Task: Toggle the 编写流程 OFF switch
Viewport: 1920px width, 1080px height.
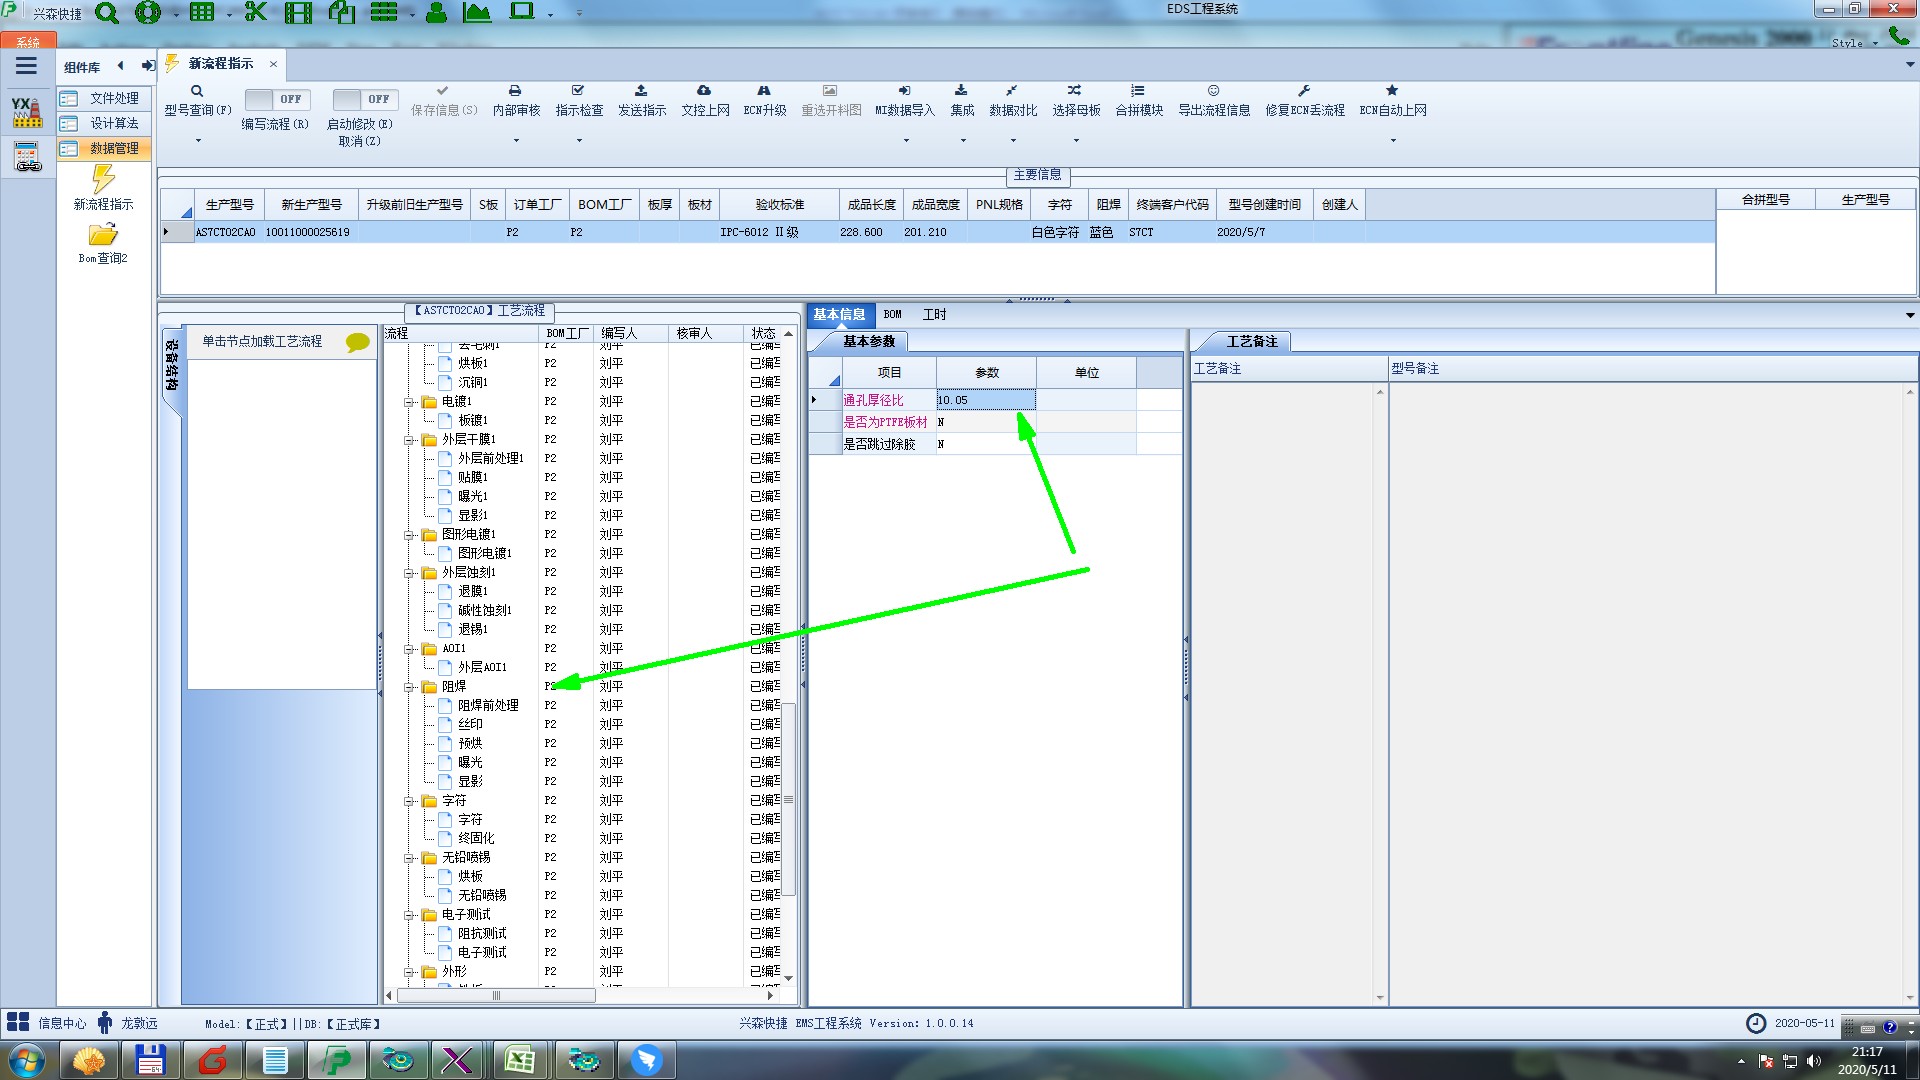Action: [276, 99]
